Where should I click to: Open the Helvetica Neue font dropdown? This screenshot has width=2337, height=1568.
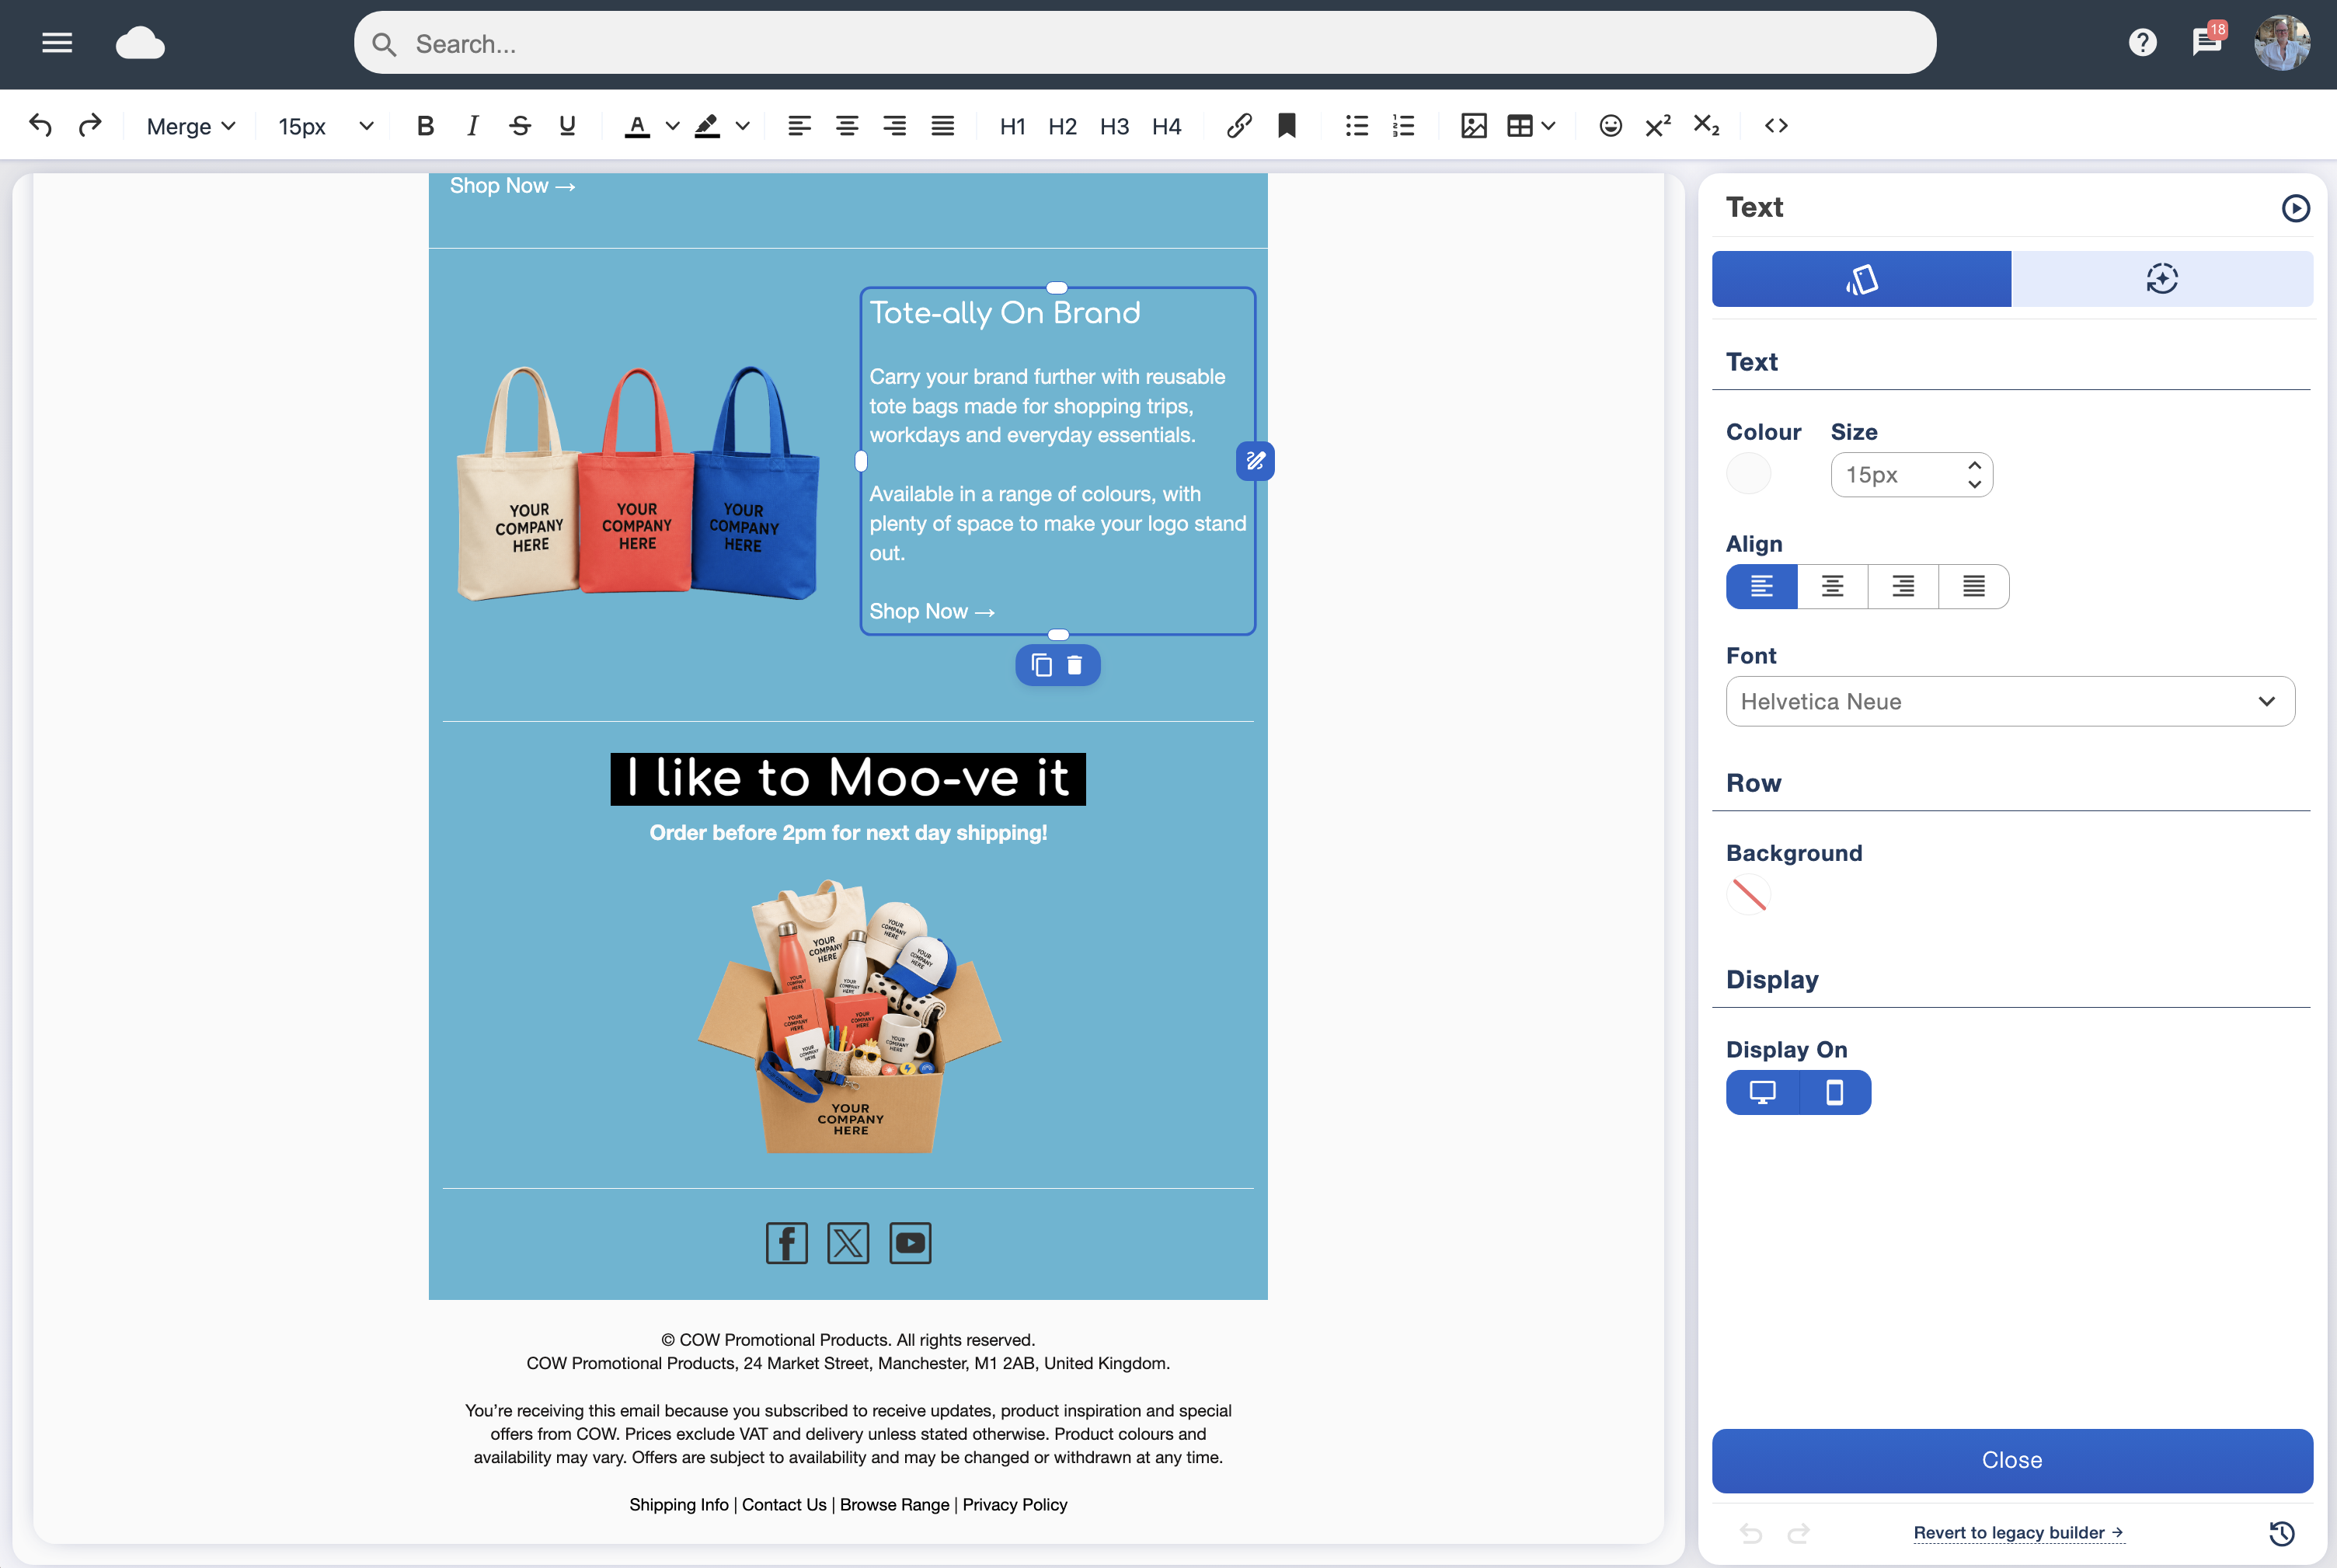2010,702
